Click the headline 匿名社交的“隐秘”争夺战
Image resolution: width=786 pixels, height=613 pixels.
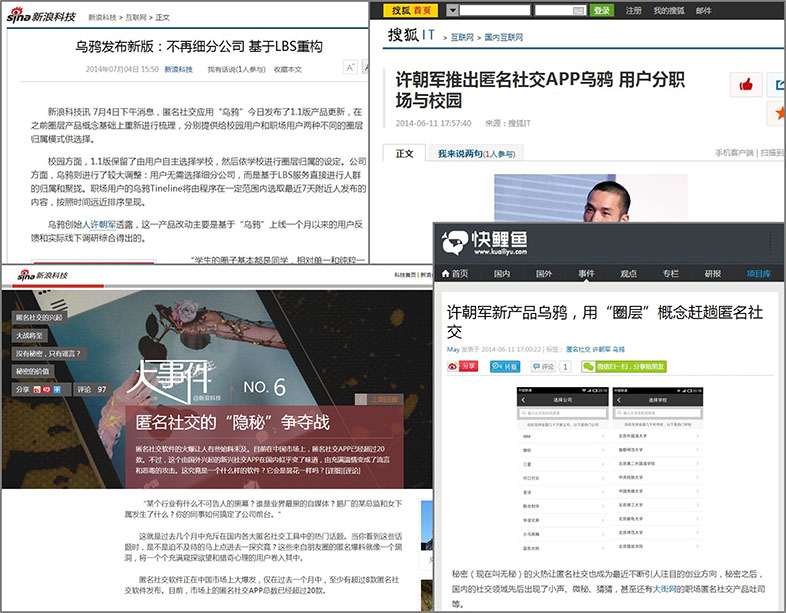tap(233, 423)
